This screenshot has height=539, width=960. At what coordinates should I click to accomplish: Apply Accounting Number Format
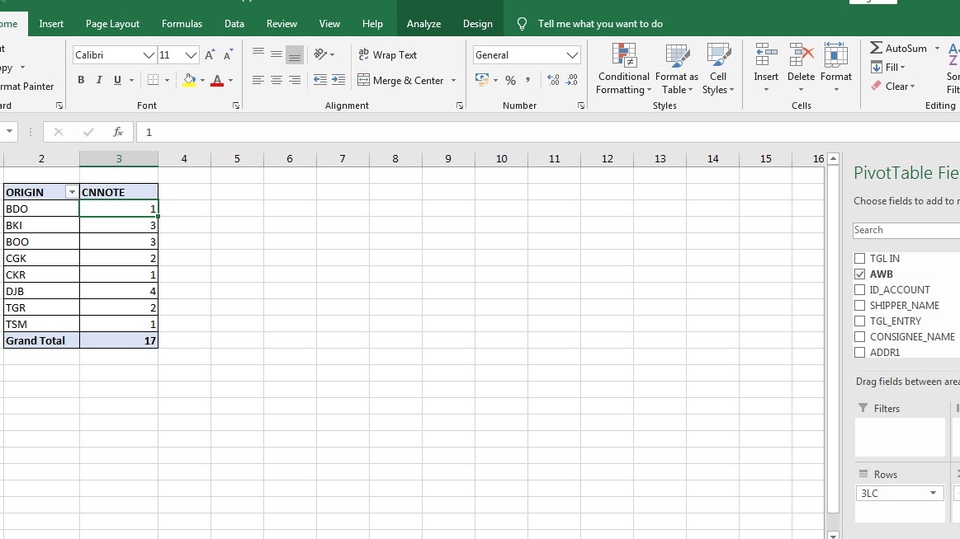482,80
